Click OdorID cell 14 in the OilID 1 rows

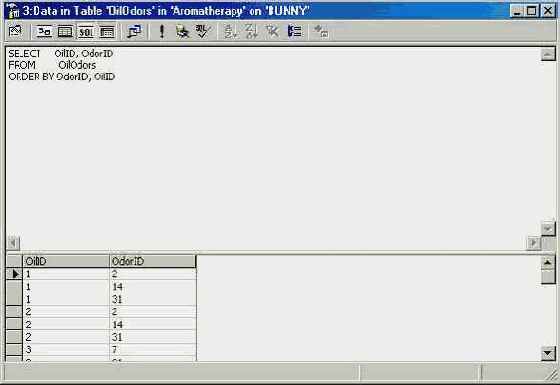(x=152, y=286)
